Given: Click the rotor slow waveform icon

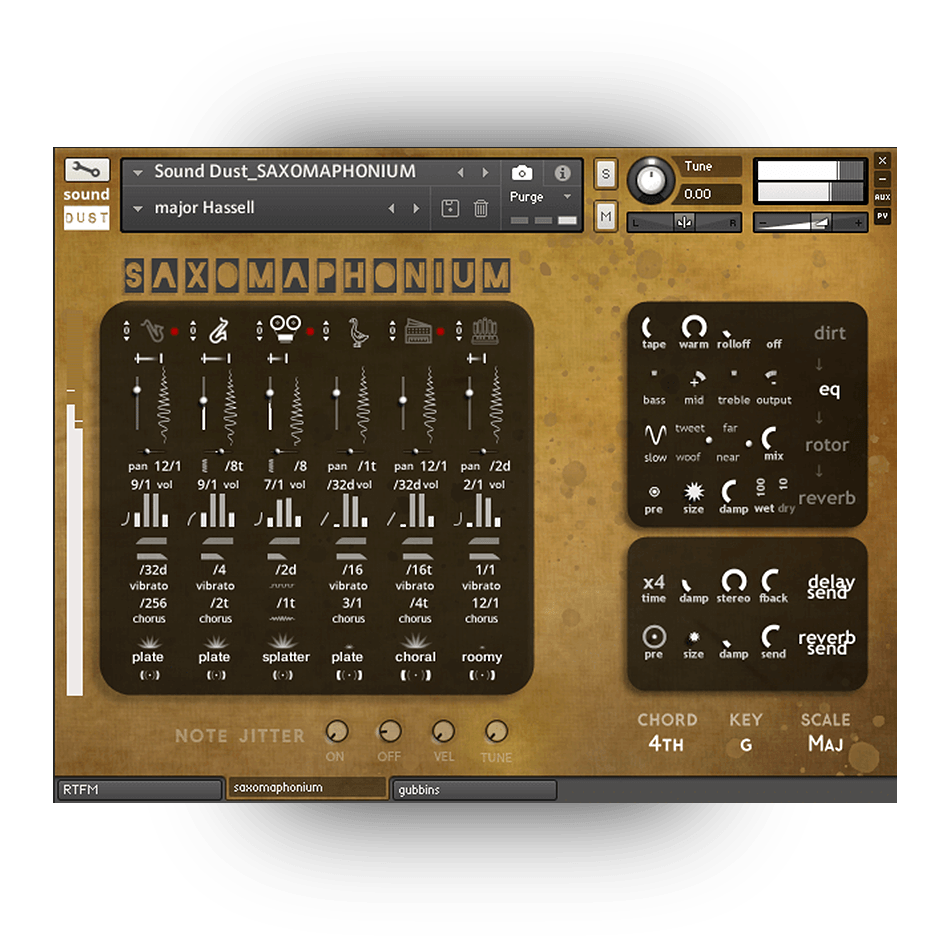Looking at the screenshot, I should click(x=654, y=434).
